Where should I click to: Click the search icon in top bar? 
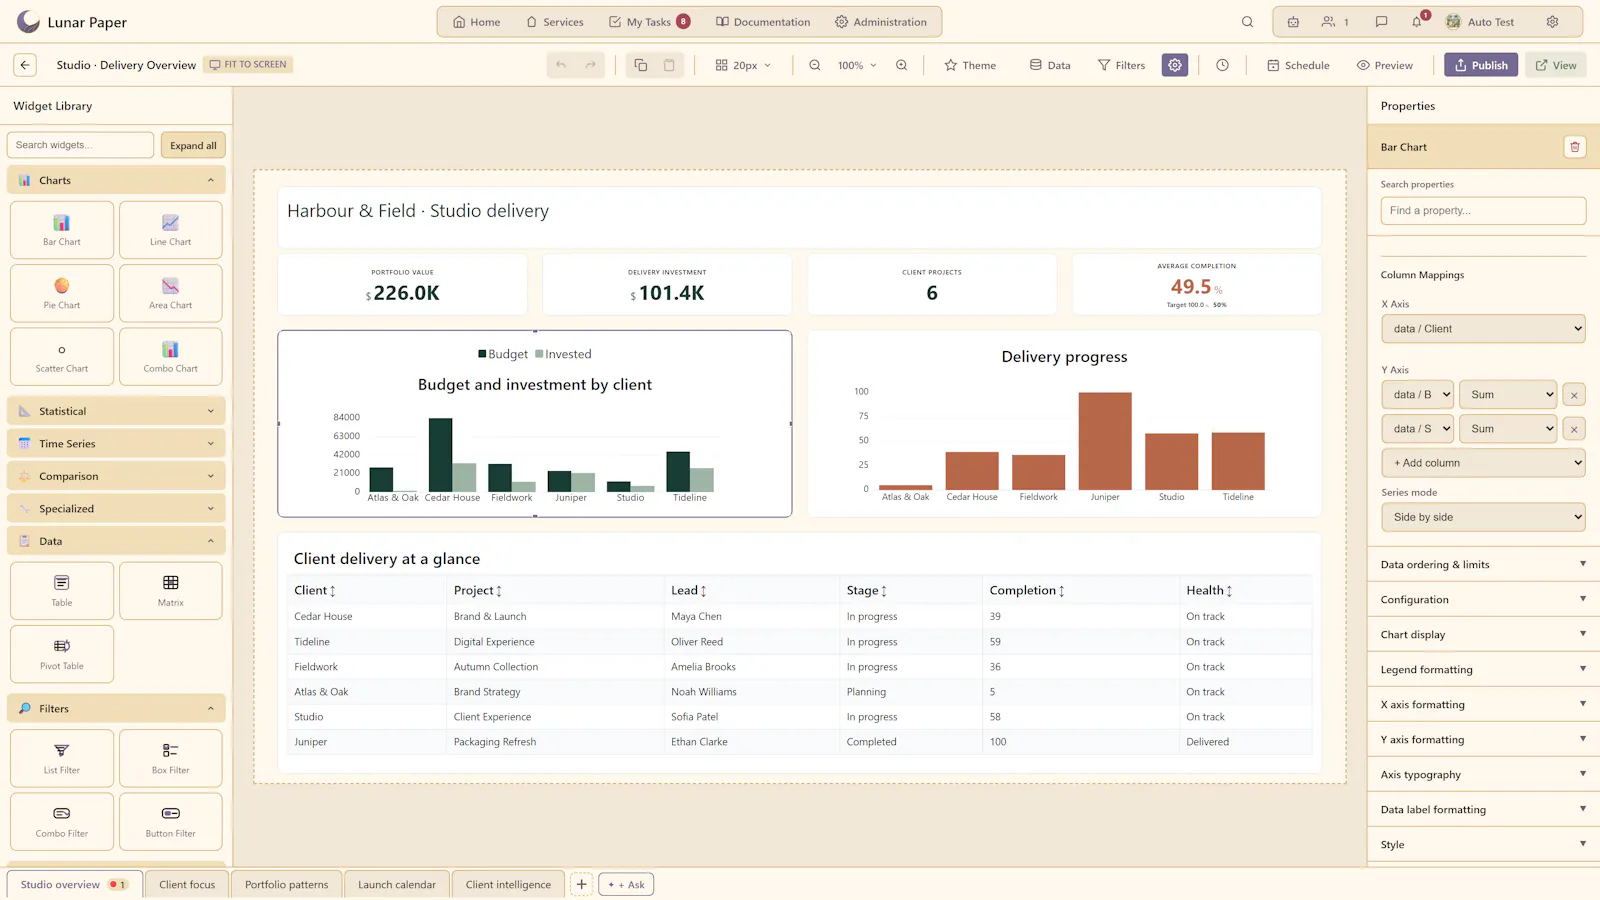tap(1247, 22)
